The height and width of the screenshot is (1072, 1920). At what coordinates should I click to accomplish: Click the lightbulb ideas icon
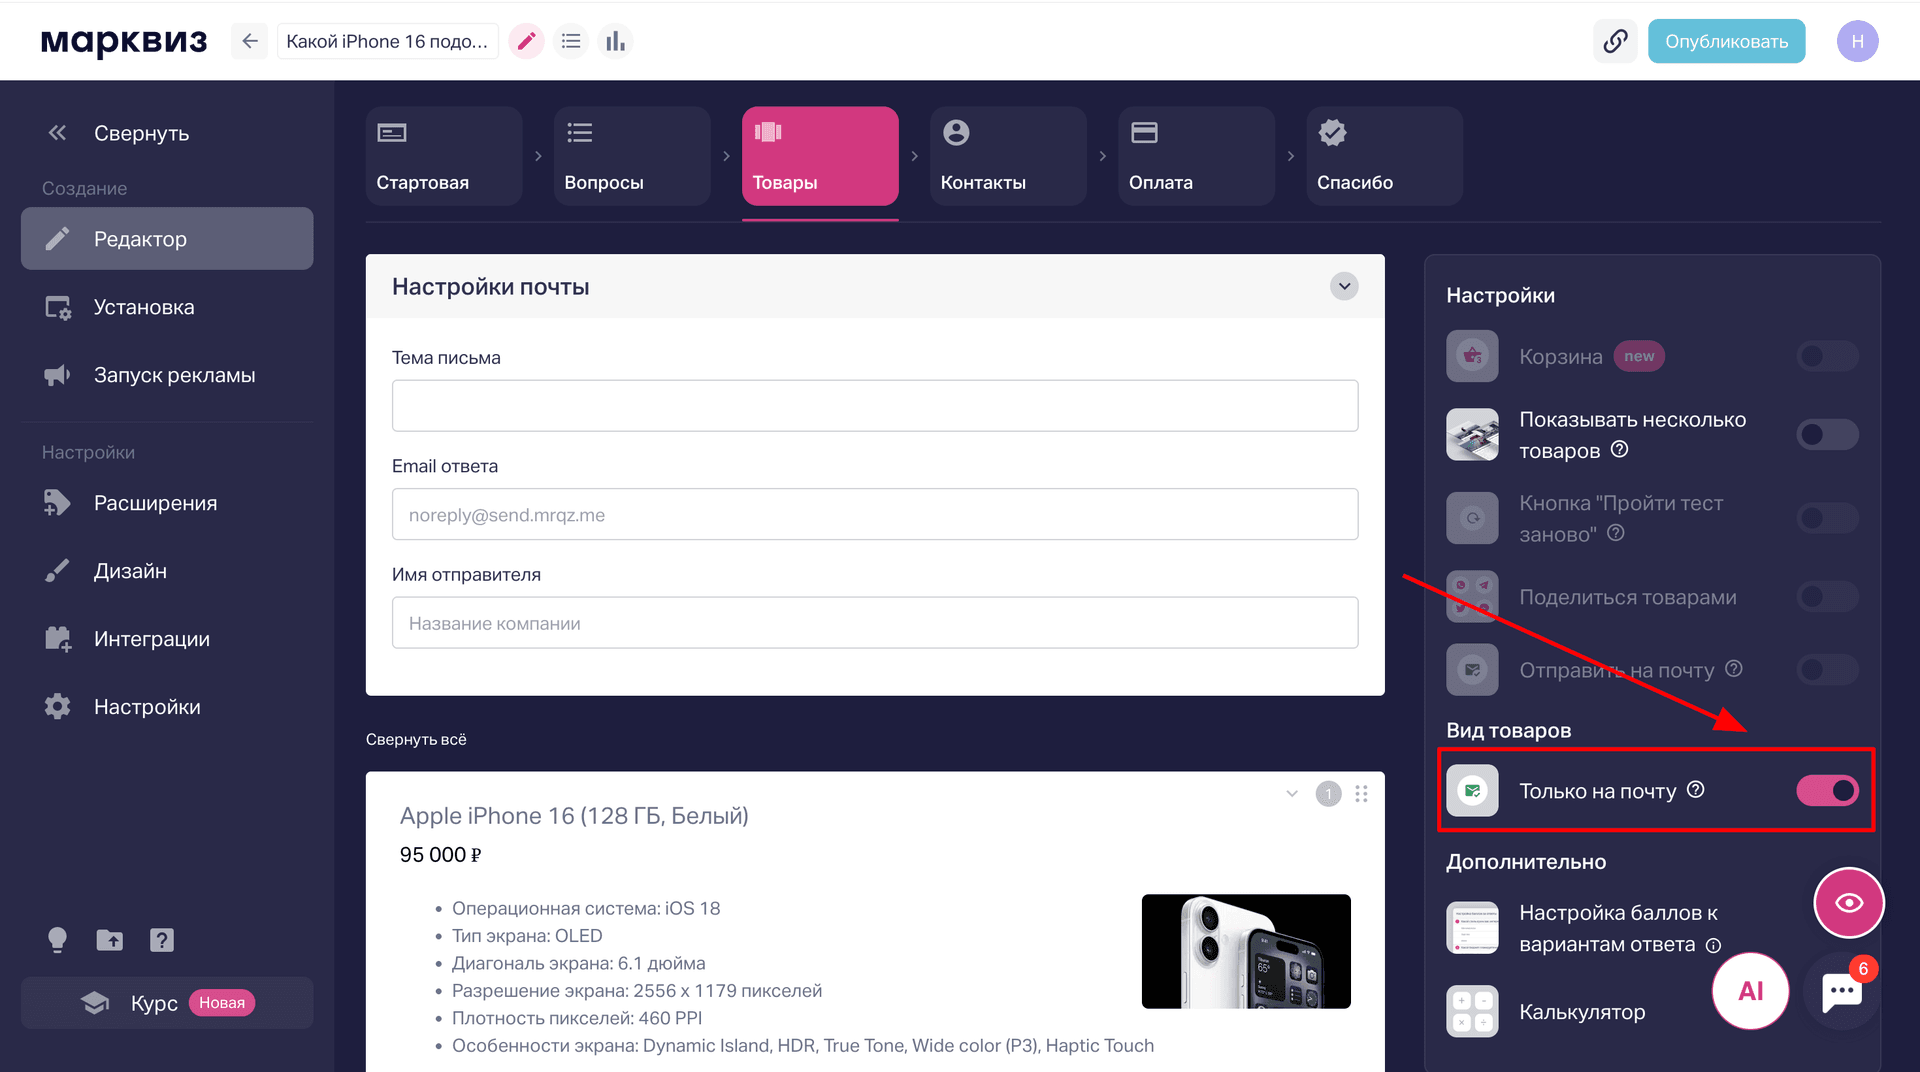coord(57,939)
